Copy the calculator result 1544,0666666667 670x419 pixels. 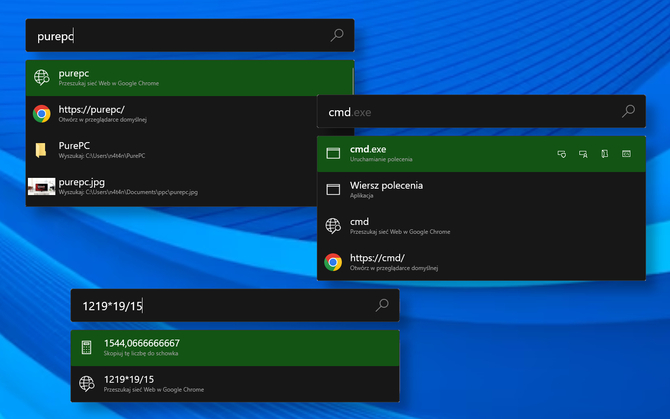click(235, 348)
